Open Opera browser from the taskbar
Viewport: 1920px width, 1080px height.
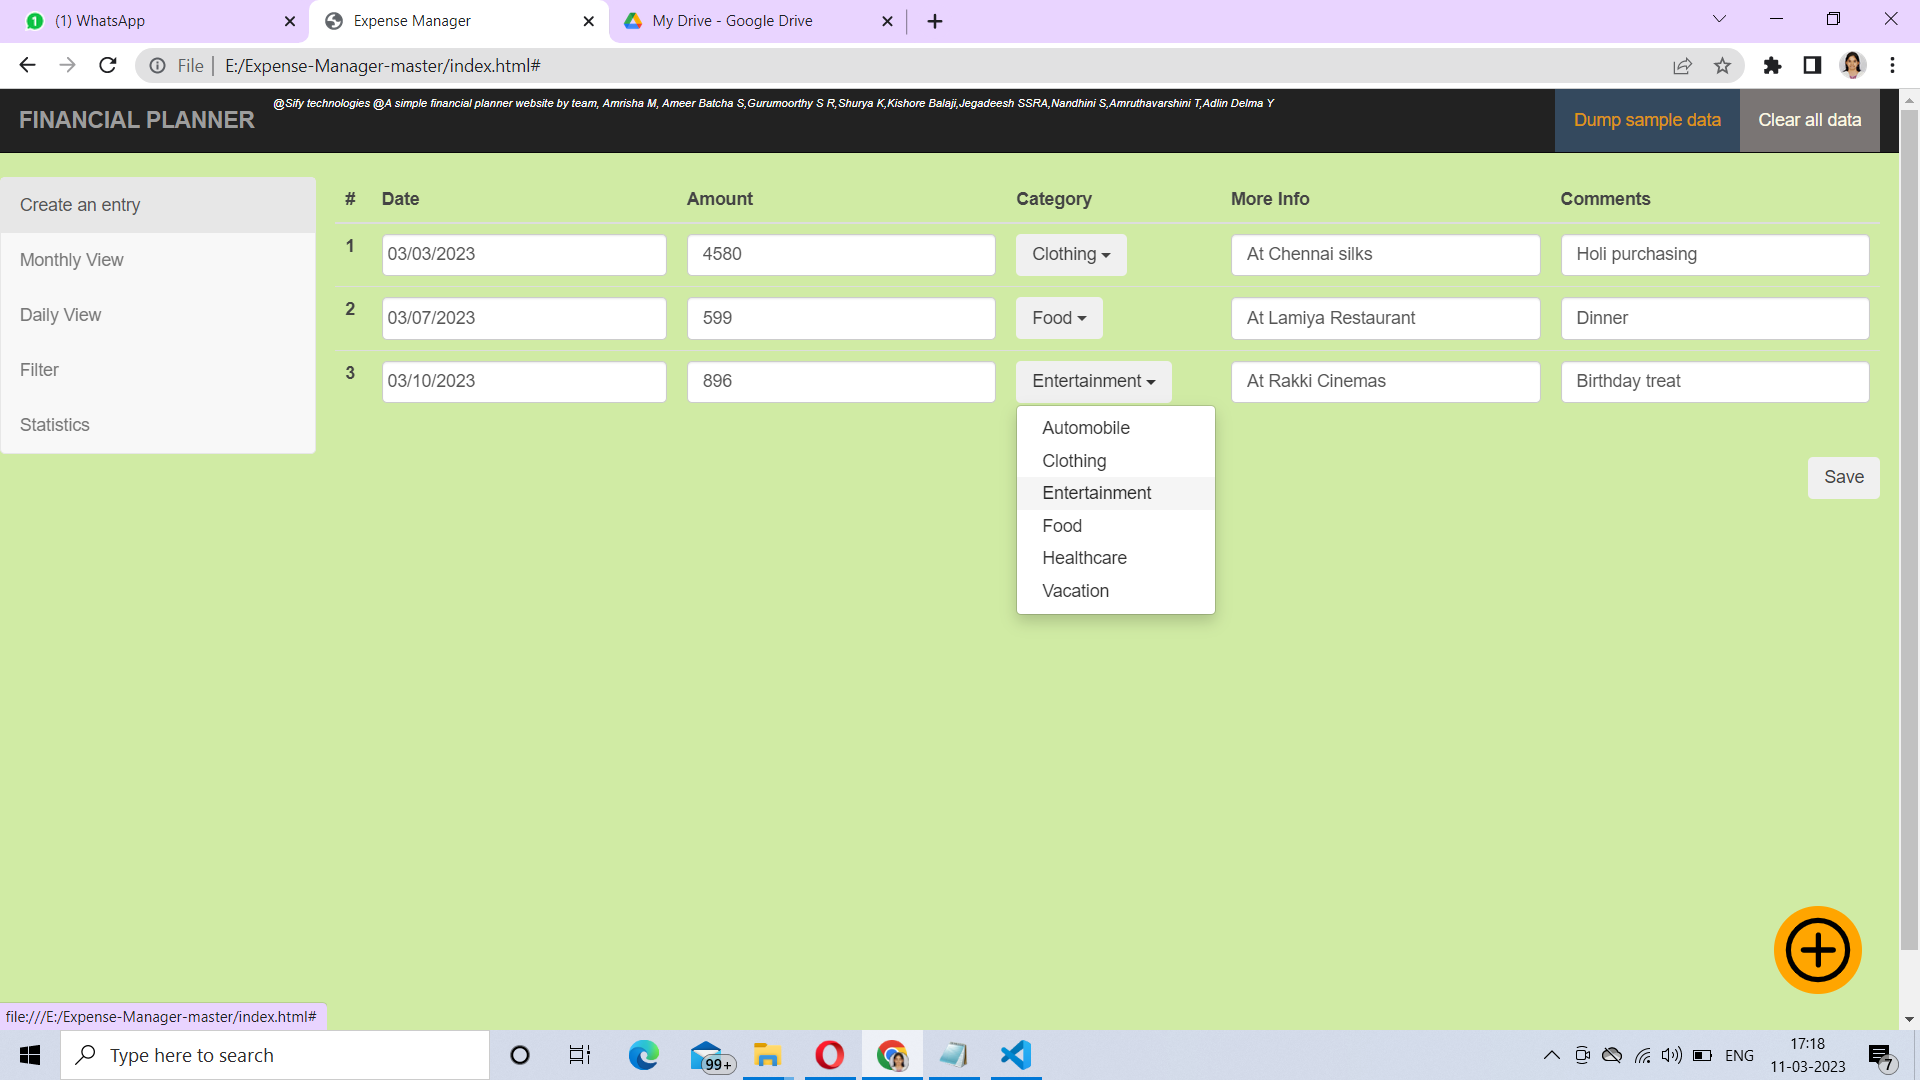tap(829, 1054)
